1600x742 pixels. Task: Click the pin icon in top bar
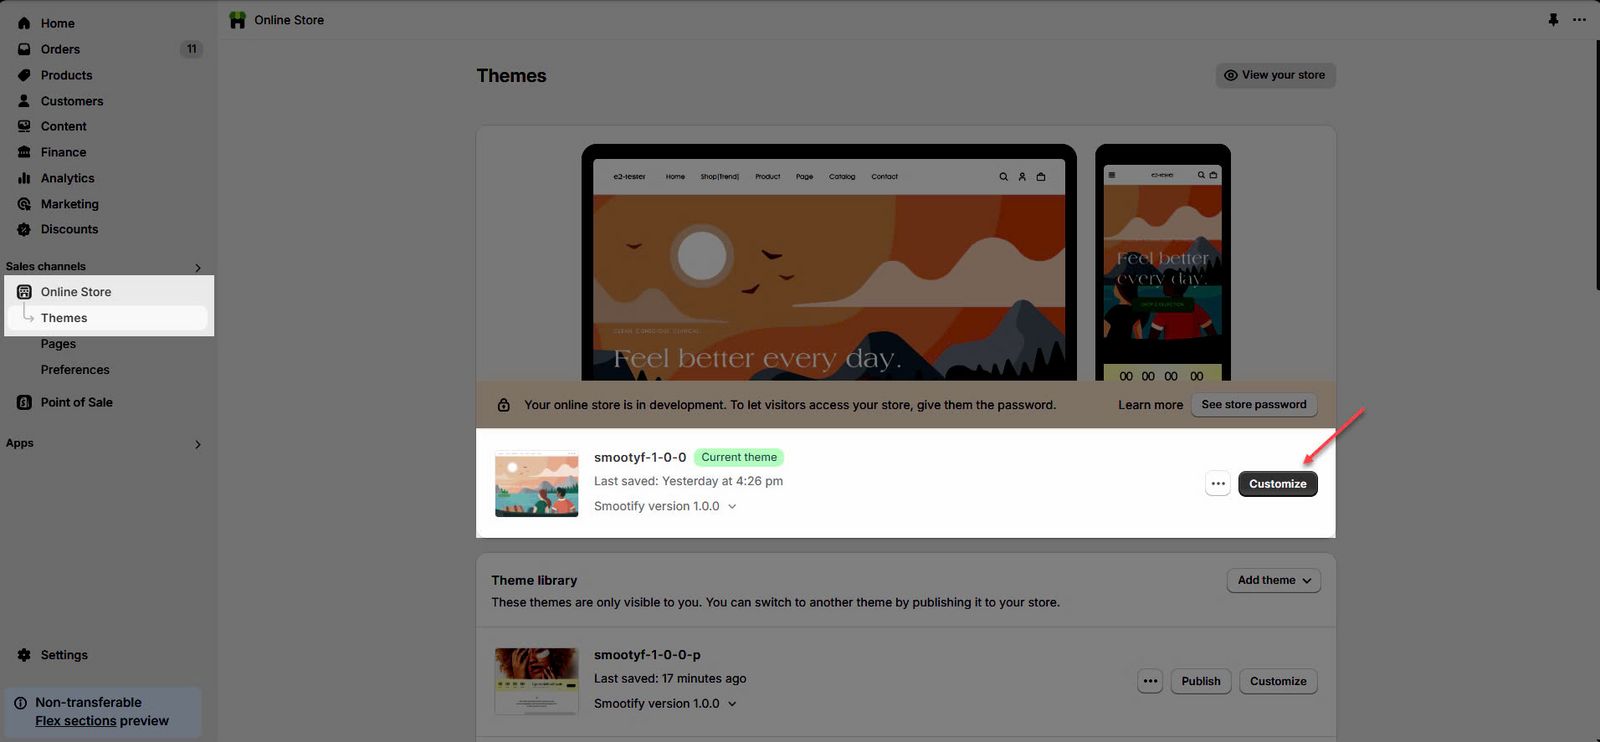tap(1553, 20)
